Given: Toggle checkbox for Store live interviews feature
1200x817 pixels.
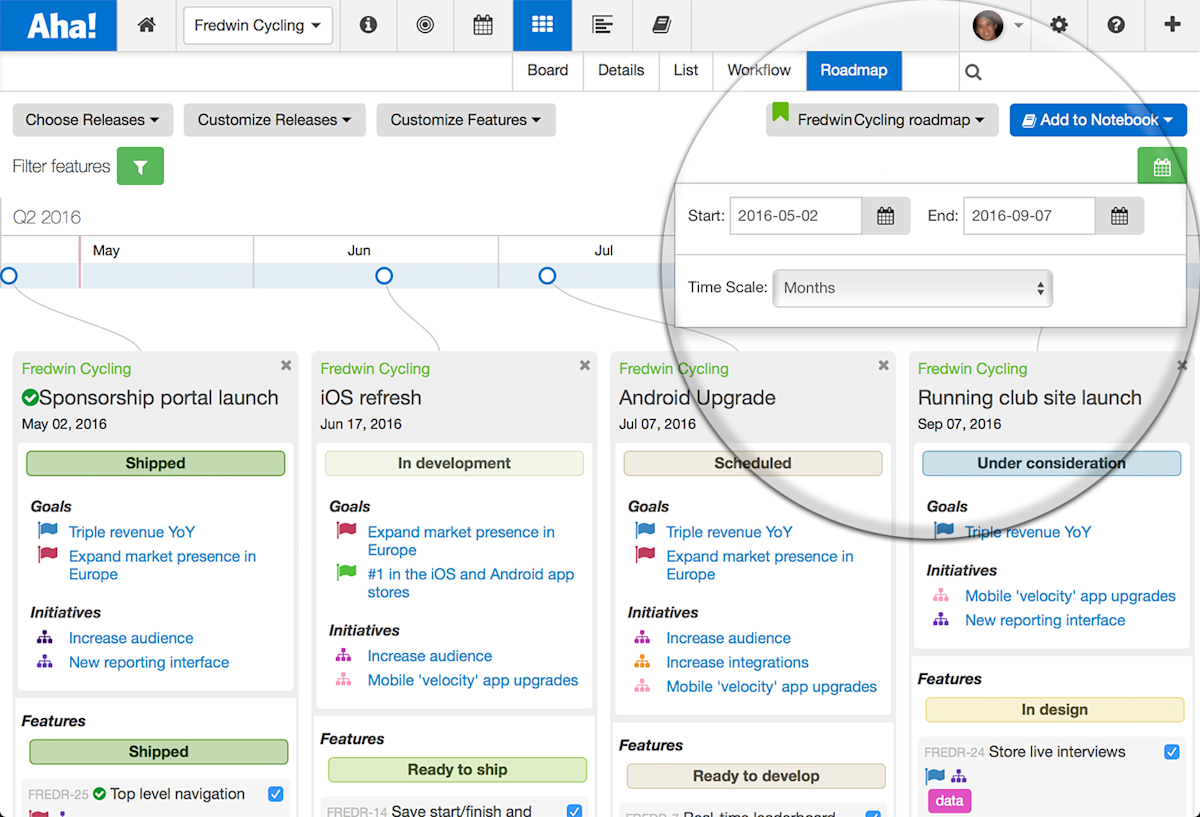Looking at the screenshot, I should 1172,752.
